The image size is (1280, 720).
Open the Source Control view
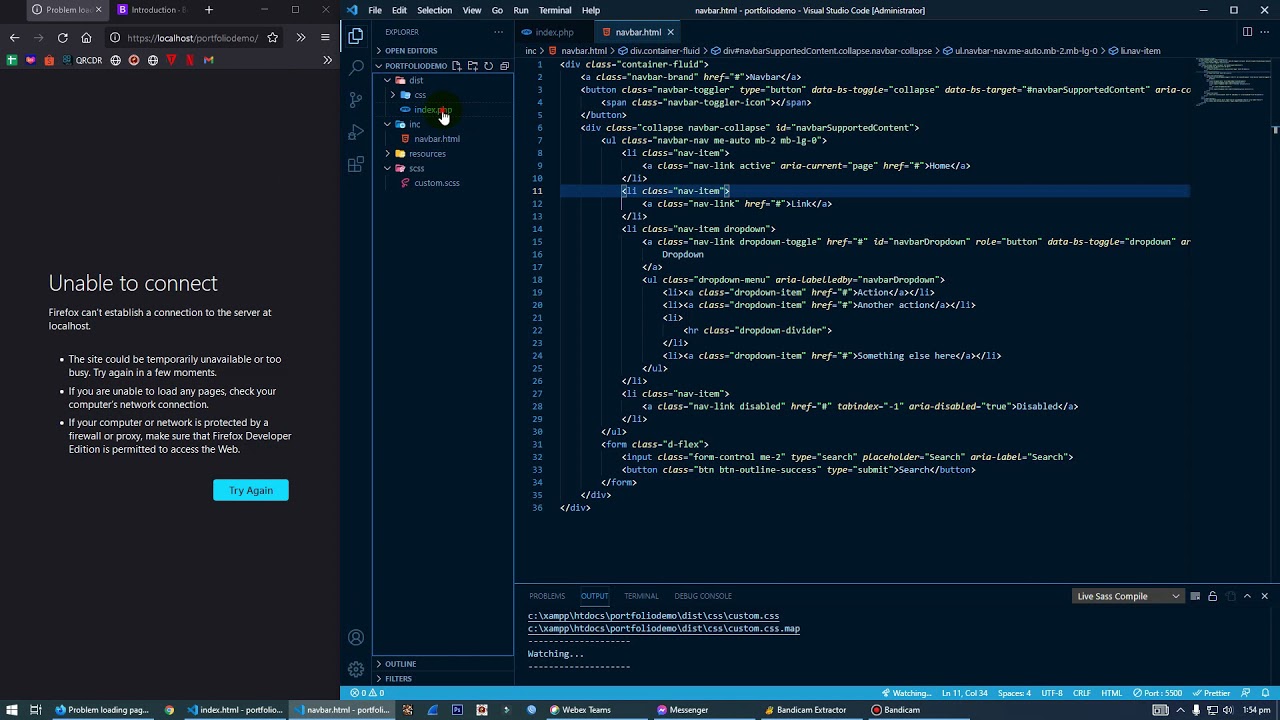pyautogui.click(x=356, y=100)
